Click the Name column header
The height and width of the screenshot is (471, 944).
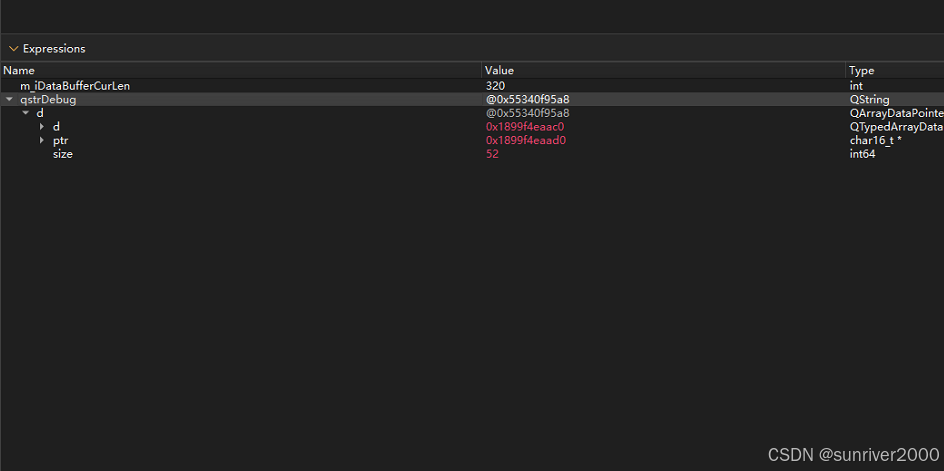(x=241, y=70)
